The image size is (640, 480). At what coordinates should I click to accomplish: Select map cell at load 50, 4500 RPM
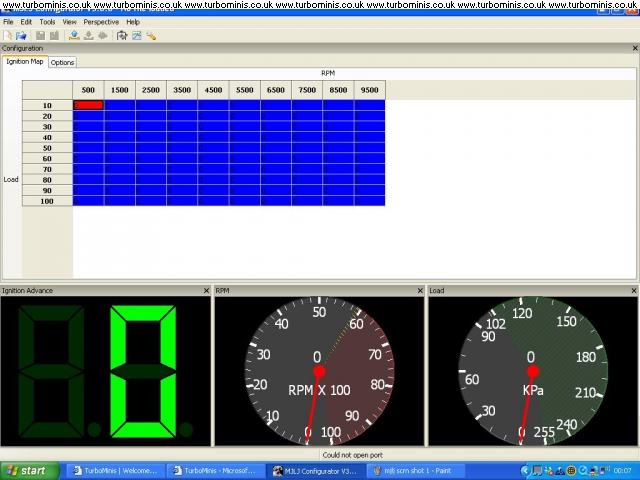(x=213, y=148)
